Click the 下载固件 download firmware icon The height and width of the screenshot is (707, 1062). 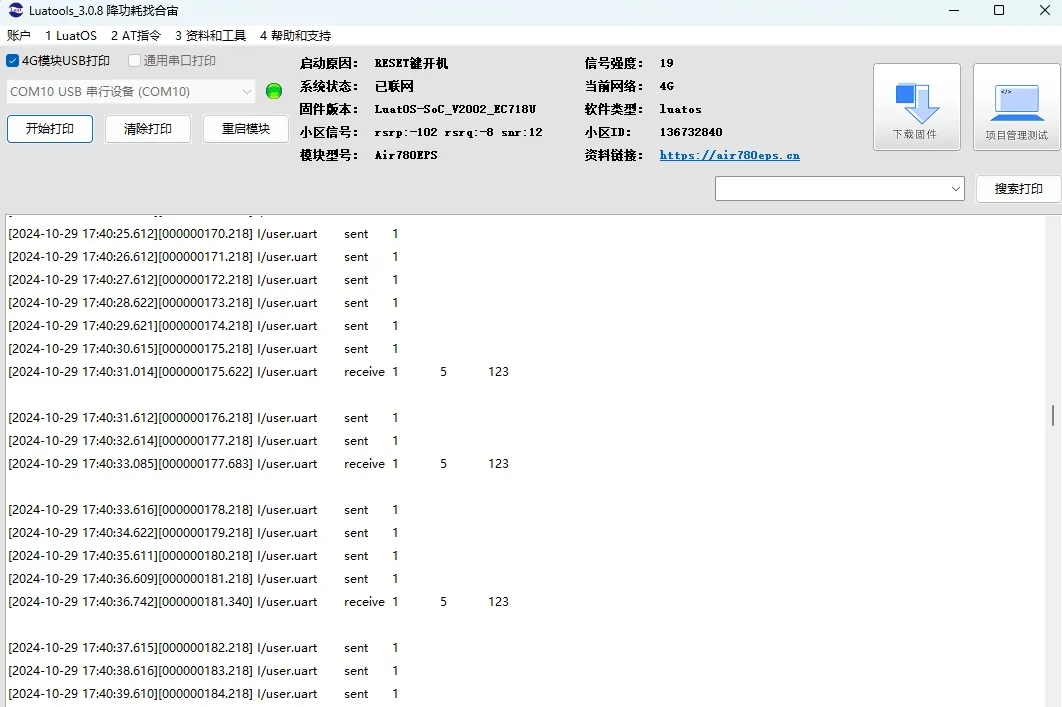916,105
